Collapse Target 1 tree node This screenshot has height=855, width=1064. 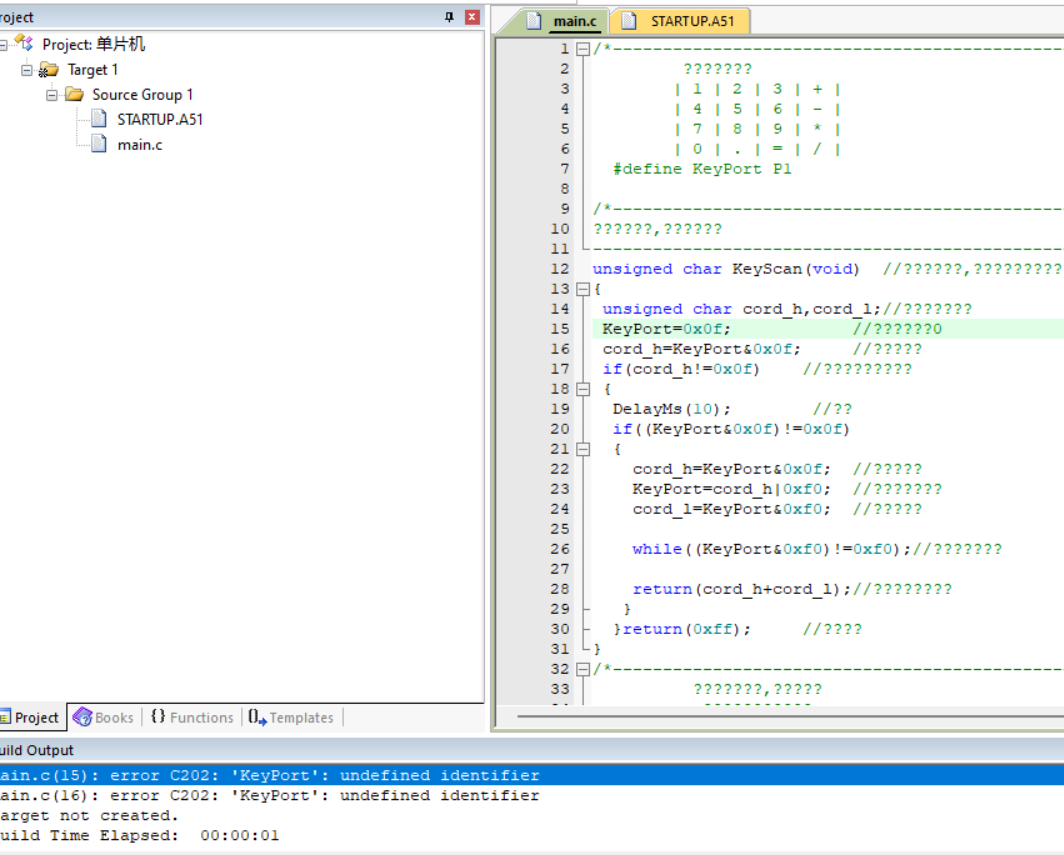click(26, 70)
